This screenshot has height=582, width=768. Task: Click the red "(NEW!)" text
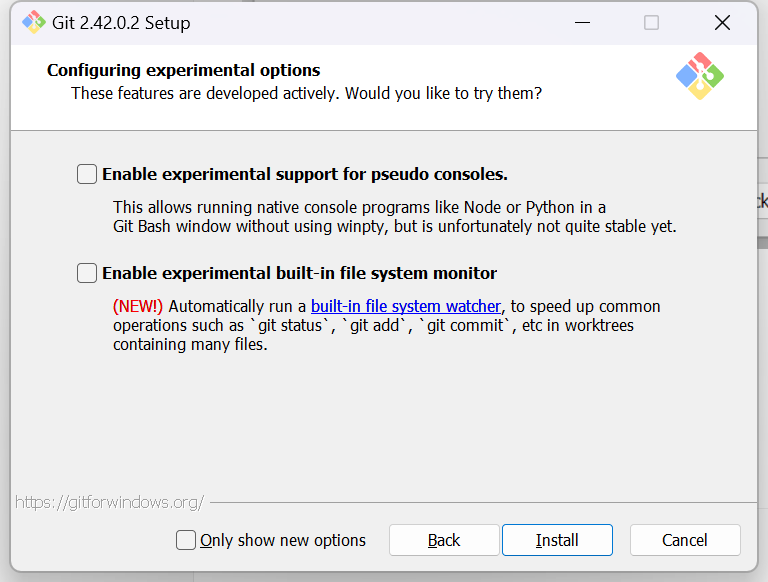click(138, 306)
